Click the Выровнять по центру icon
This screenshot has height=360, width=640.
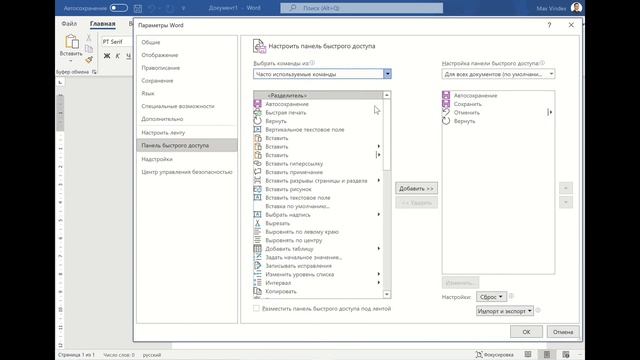point(258,240)
